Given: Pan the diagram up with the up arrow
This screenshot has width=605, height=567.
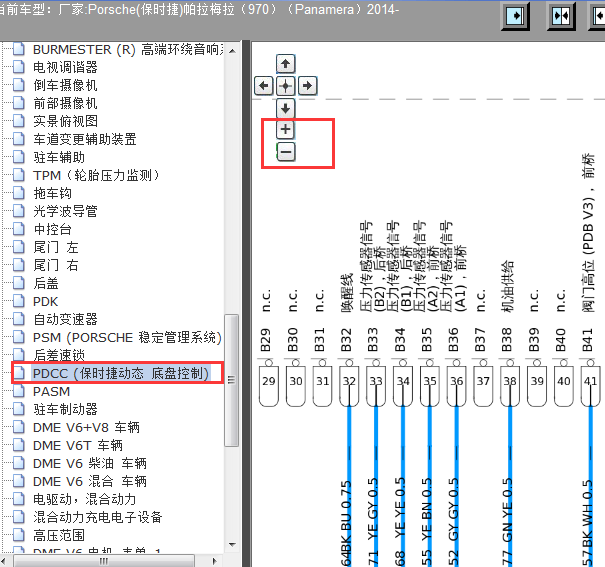Looking at the screenshot, I should [286, 64].
